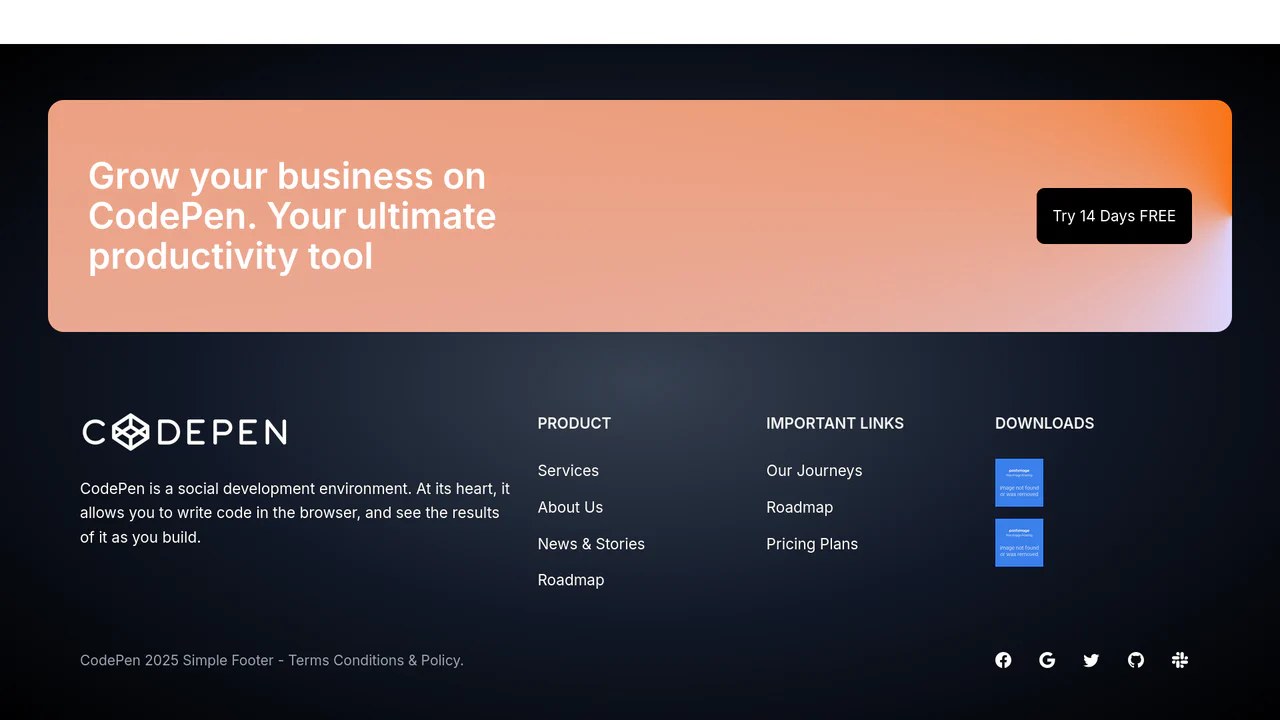The height and width of the screenshot is (720, 1280).
Task: Go to About Us page
Action: click(x=570, y=507)
